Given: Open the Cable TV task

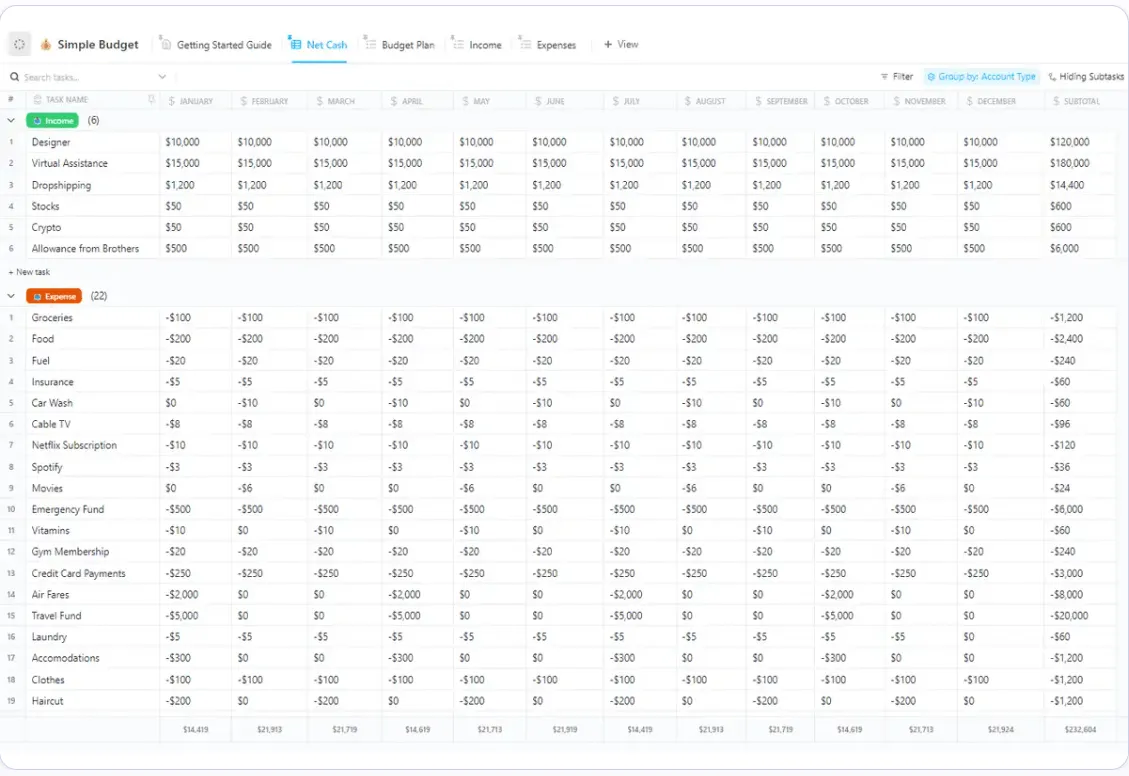Looking at the screenshot, I should click(x=51, y=424).
